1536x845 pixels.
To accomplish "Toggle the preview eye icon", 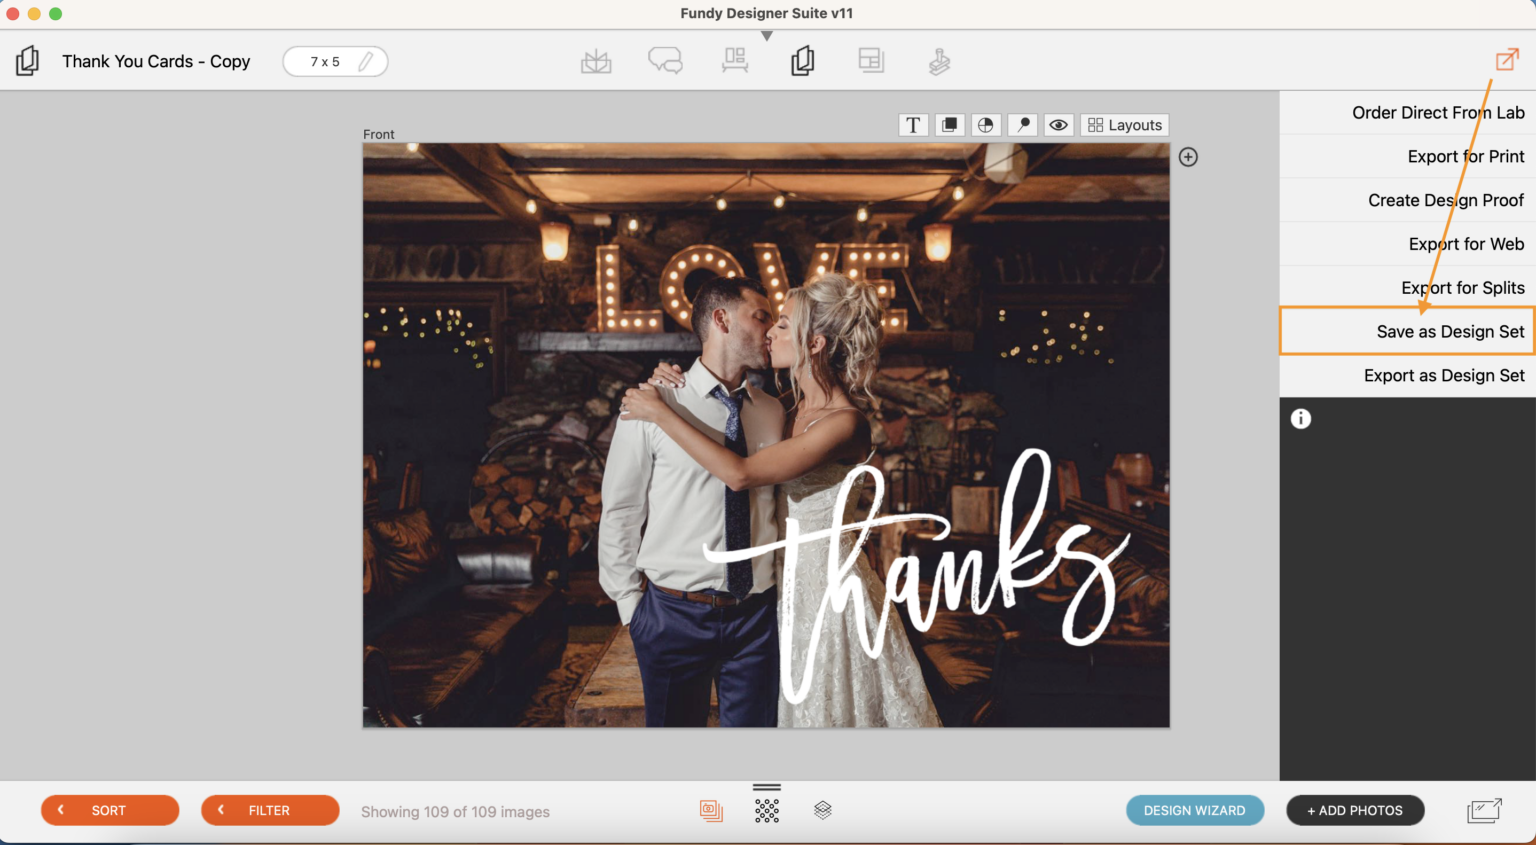I will 1058,124.
